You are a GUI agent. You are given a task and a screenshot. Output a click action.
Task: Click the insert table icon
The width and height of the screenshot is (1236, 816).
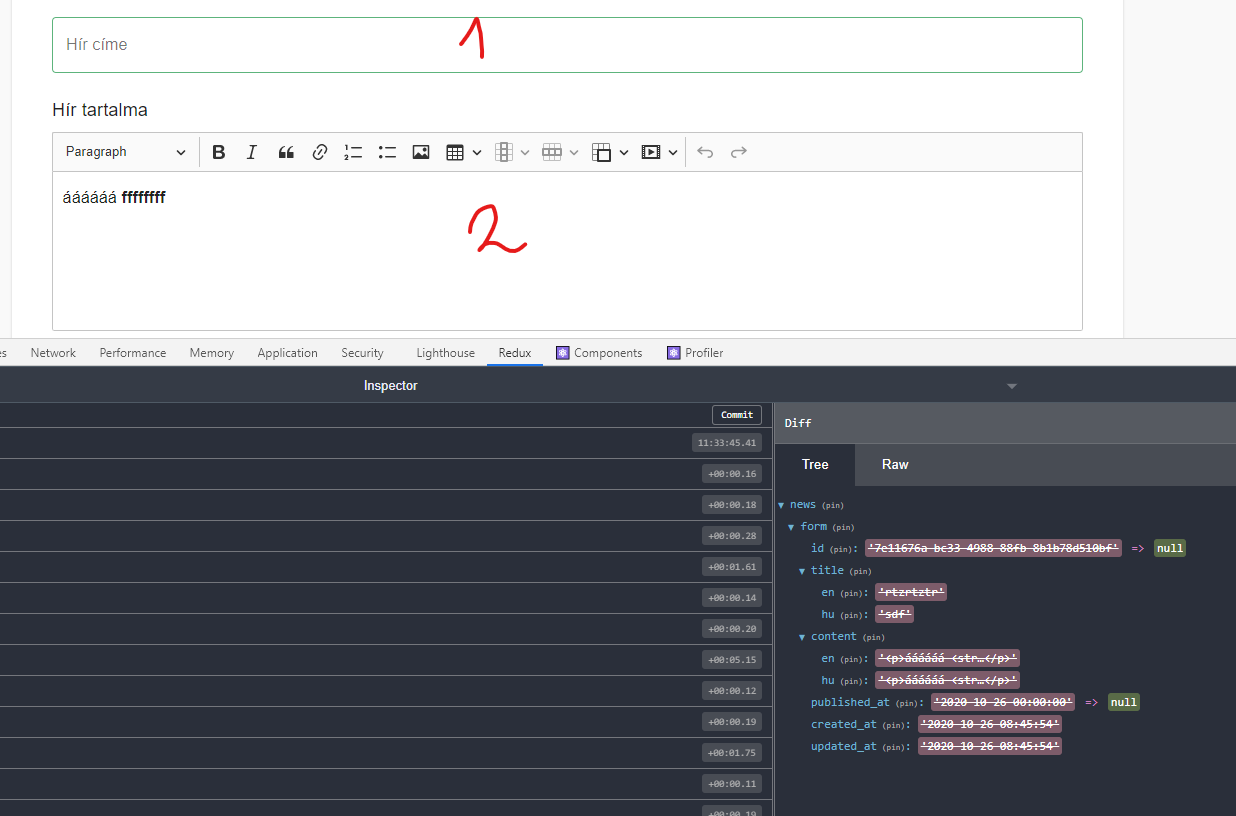(x=455, y=152)
